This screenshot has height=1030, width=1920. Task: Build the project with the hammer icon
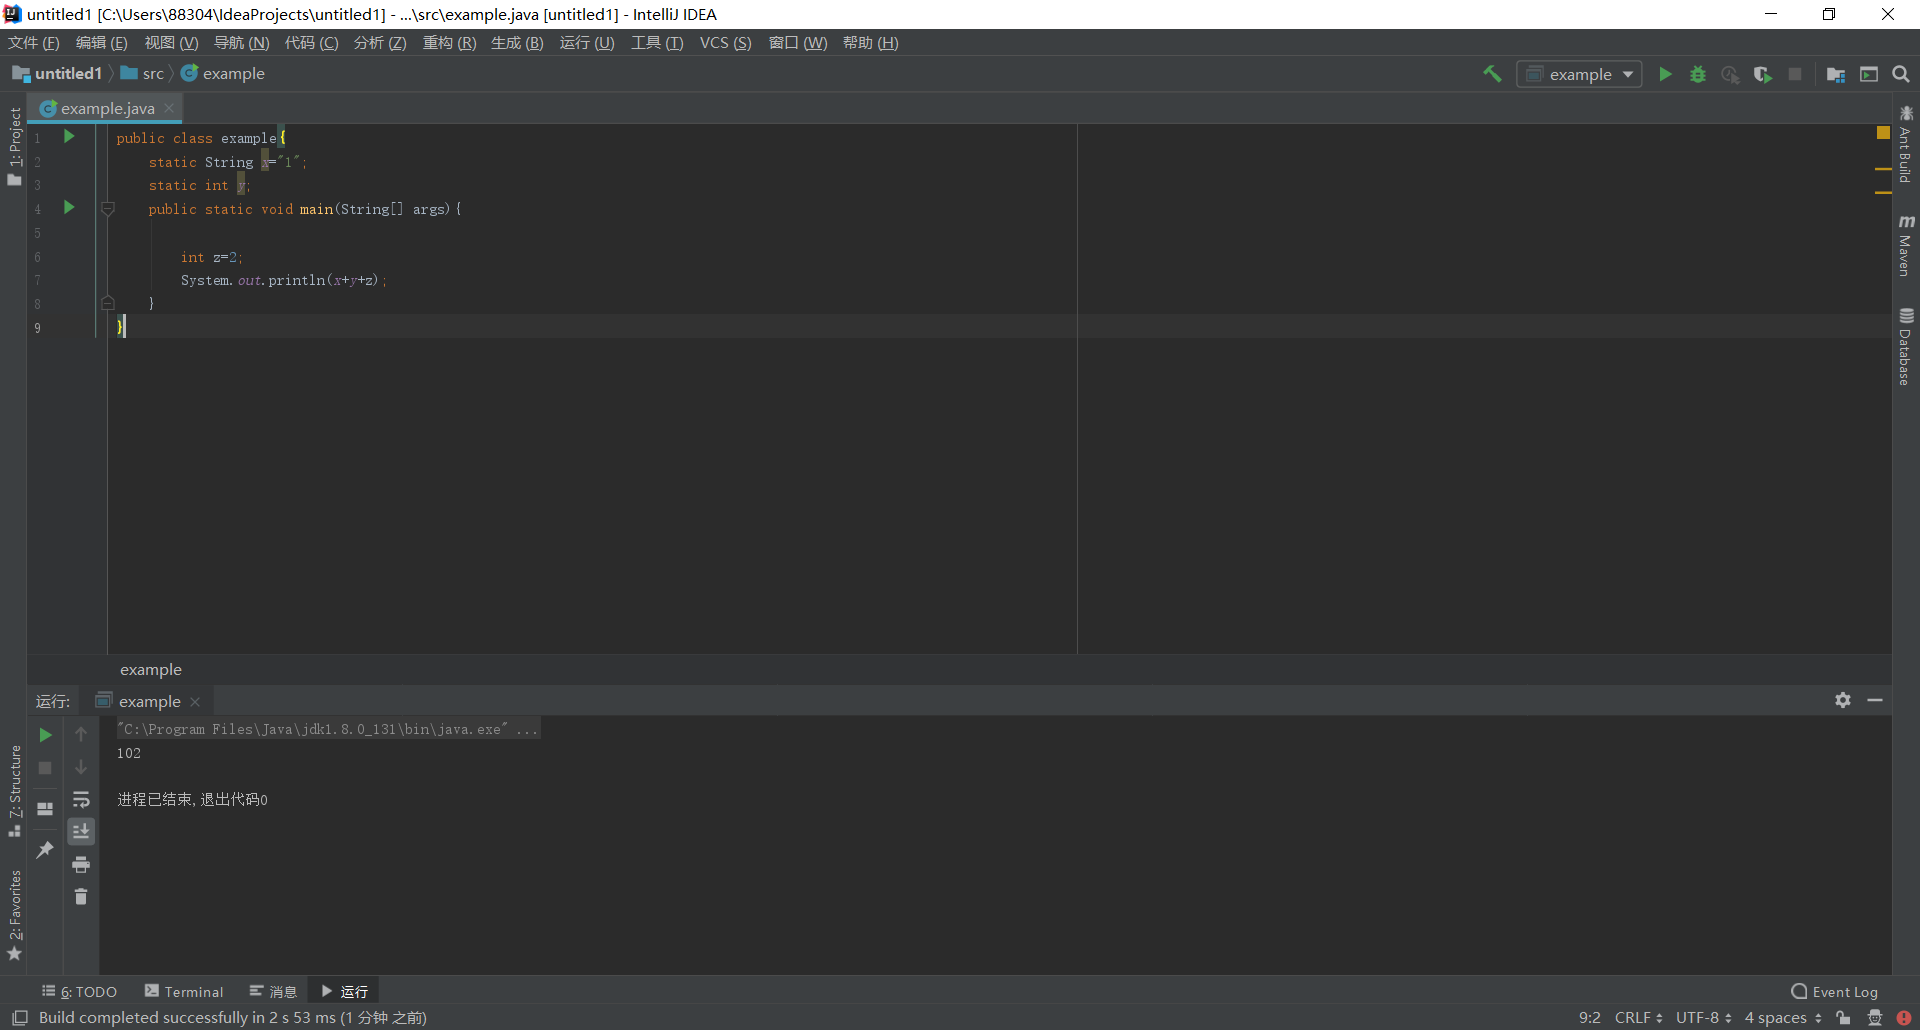coord(1491,74)
